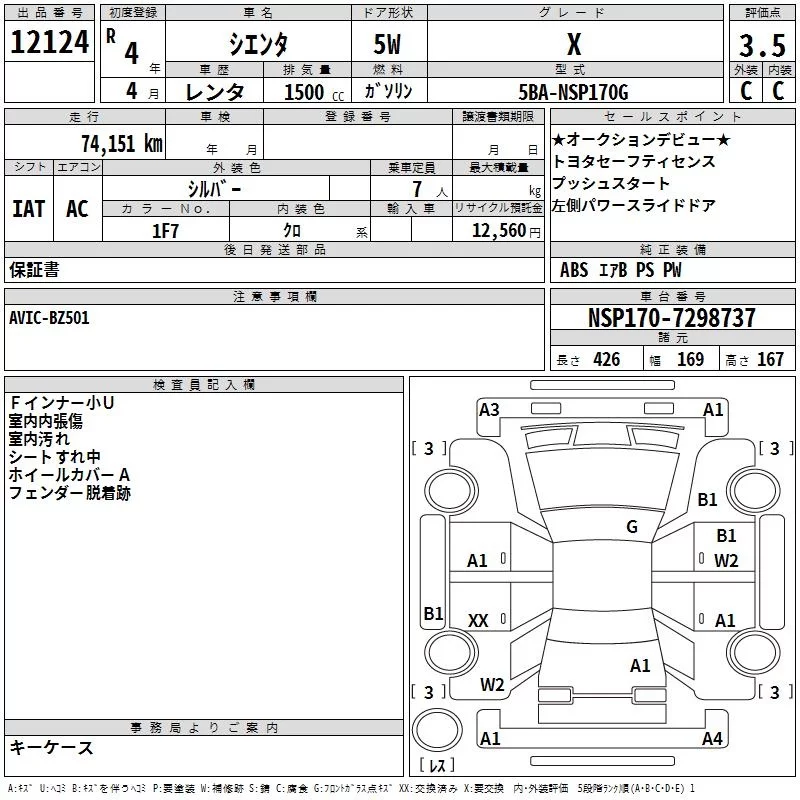Click the レス circle on the diagram
The width and height of the screenshot is (800, 800).
(437, 767)
